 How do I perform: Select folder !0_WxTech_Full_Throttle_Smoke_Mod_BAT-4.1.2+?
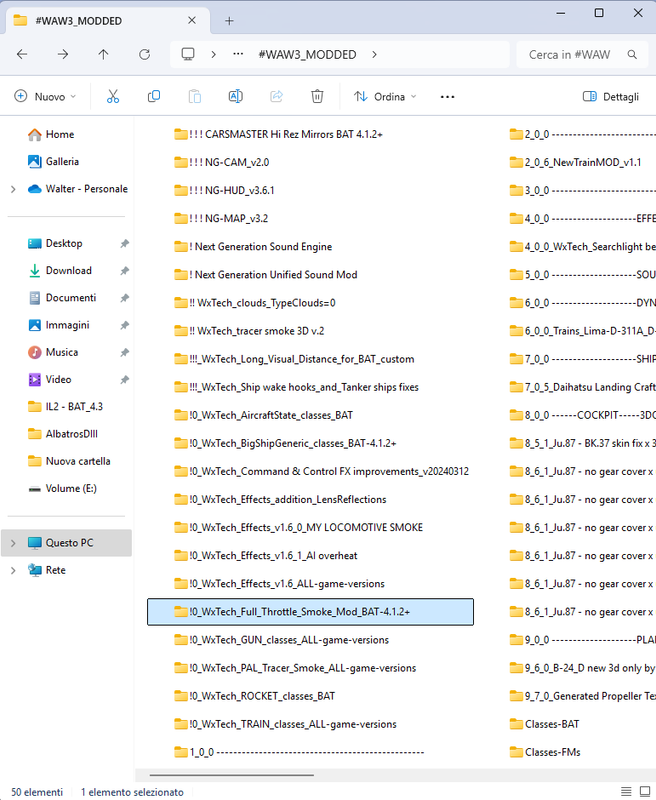[310, 612]
